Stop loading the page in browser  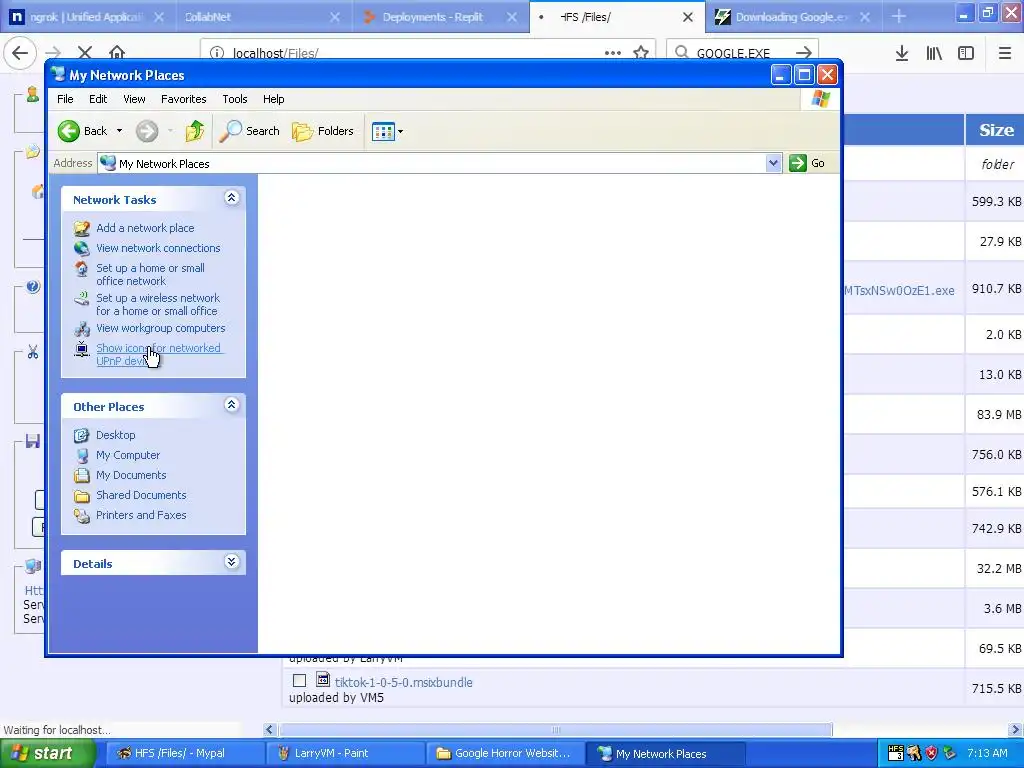[x=85, y=52]
